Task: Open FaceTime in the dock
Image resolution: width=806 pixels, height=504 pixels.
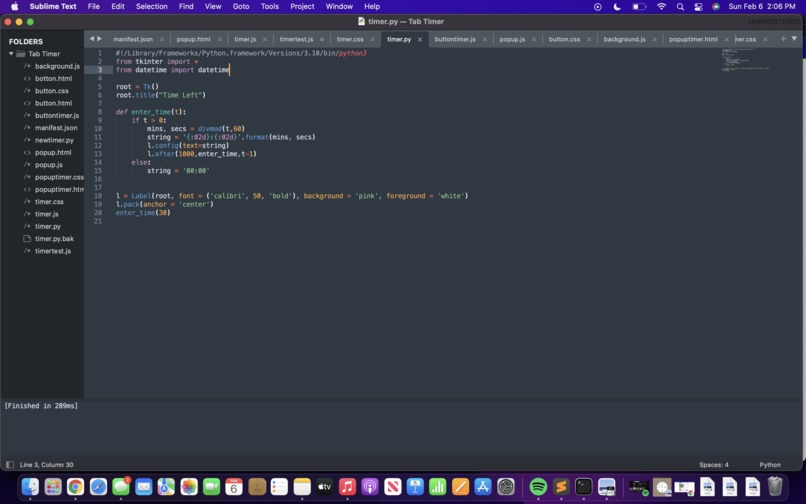Action: 211,486
